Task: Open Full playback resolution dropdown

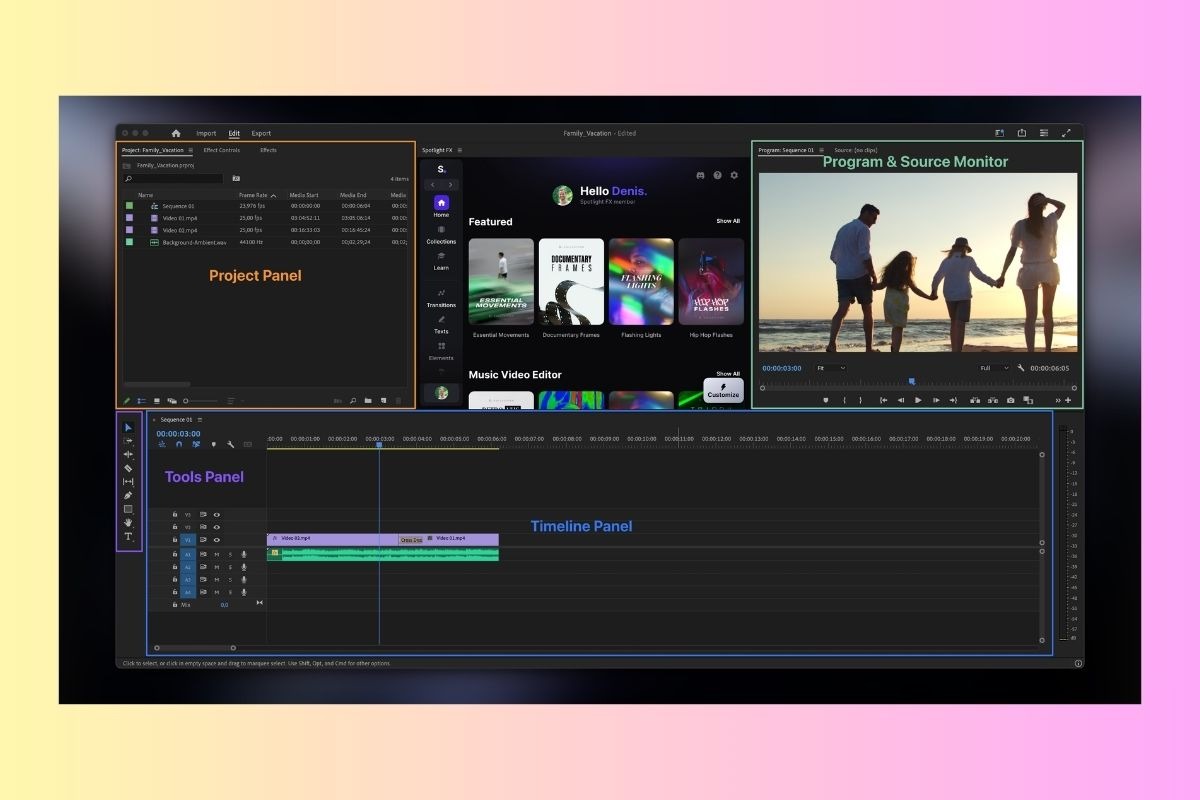Action: click(994, 368)
